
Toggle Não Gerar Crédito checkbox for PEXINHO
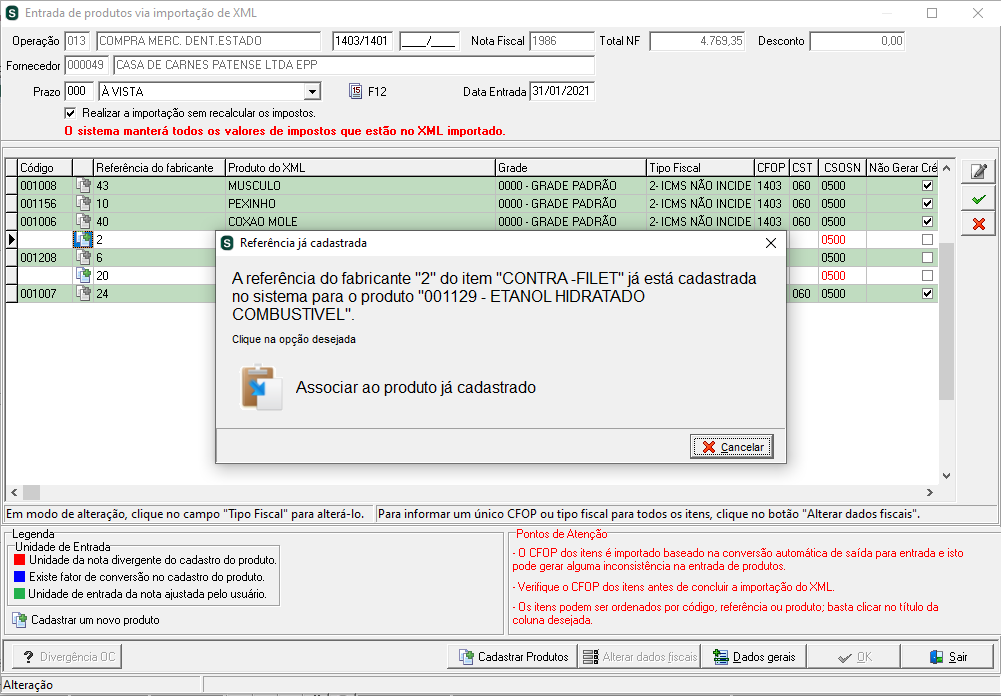coord(928,204)
